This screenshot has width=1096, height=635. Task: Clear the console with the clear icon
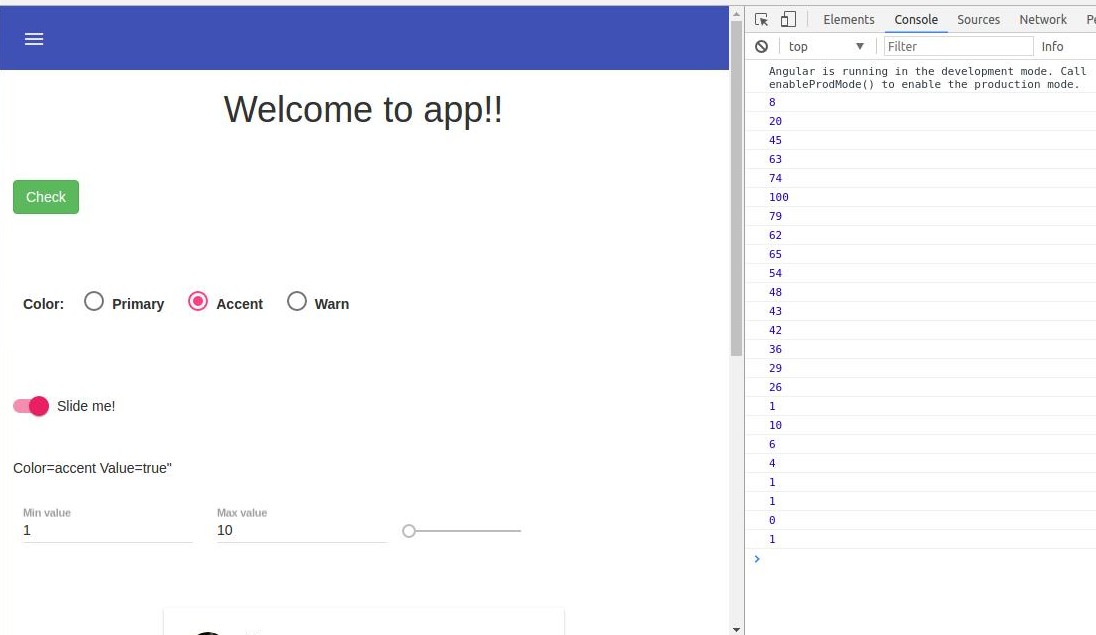[x=762, y=46]
